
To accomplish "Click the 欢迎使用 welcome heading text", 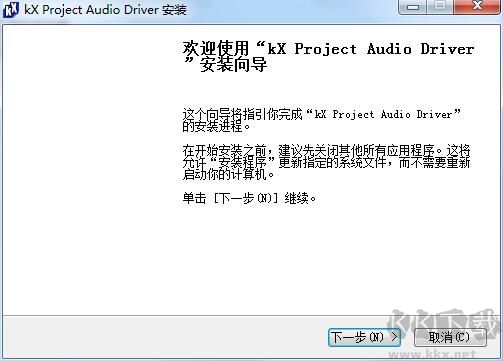I will [215, 49].
